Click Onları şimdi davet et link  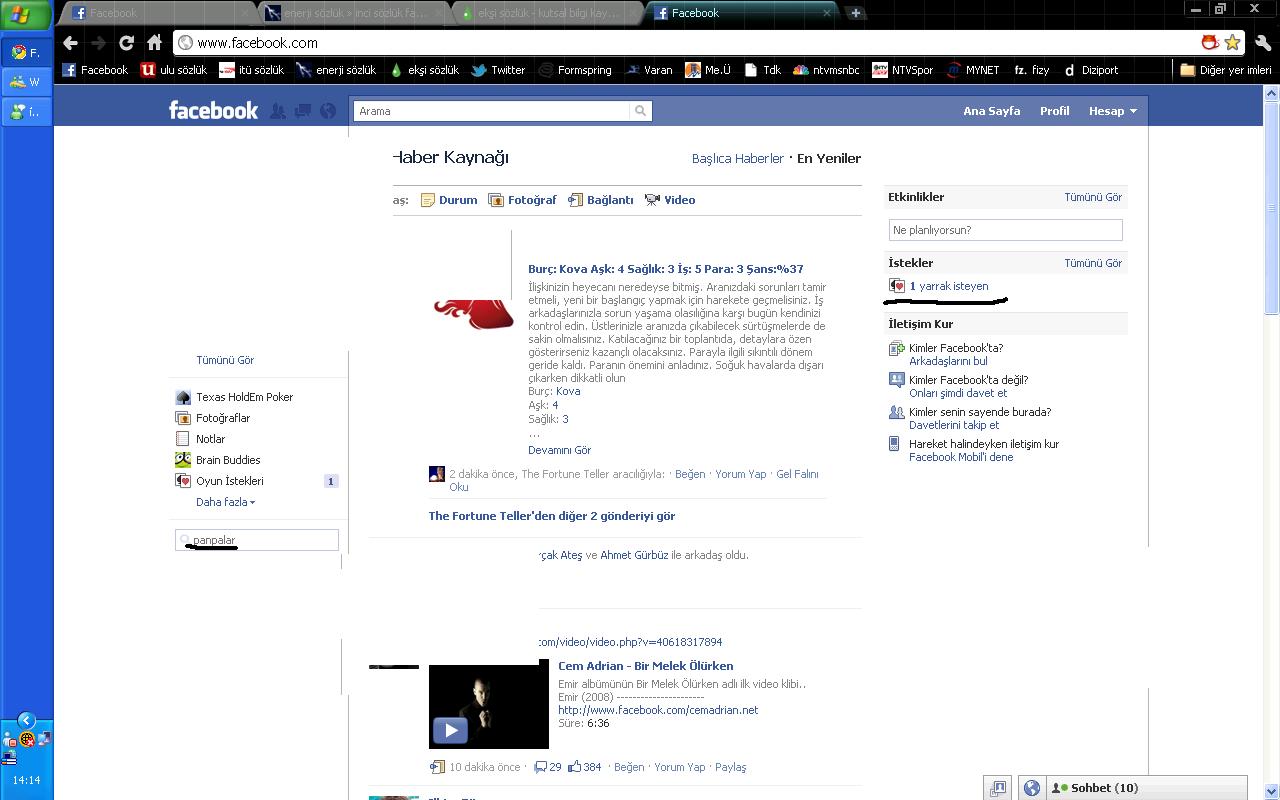pos(958,393)
